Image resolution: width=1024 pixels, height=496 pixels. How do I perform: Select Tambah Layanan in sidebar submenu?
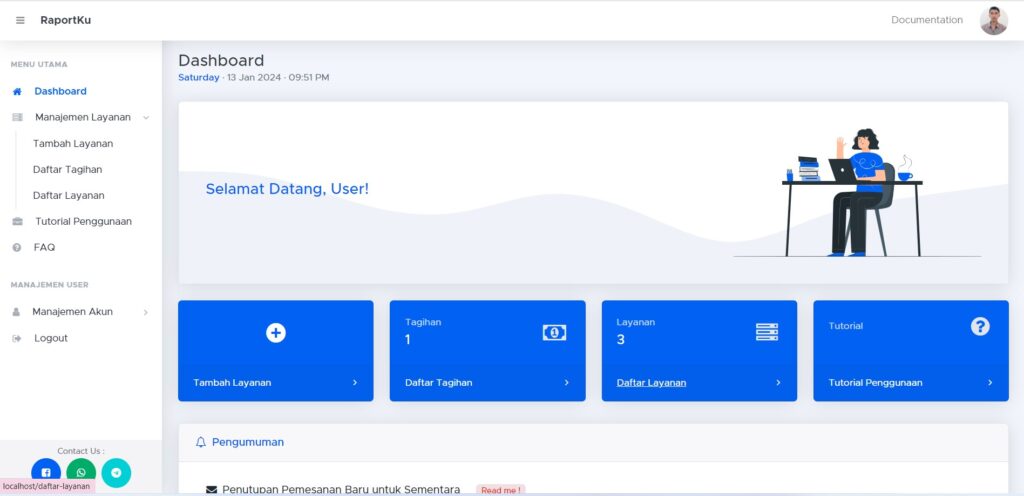pyautogui.click(x=73, y=144)
